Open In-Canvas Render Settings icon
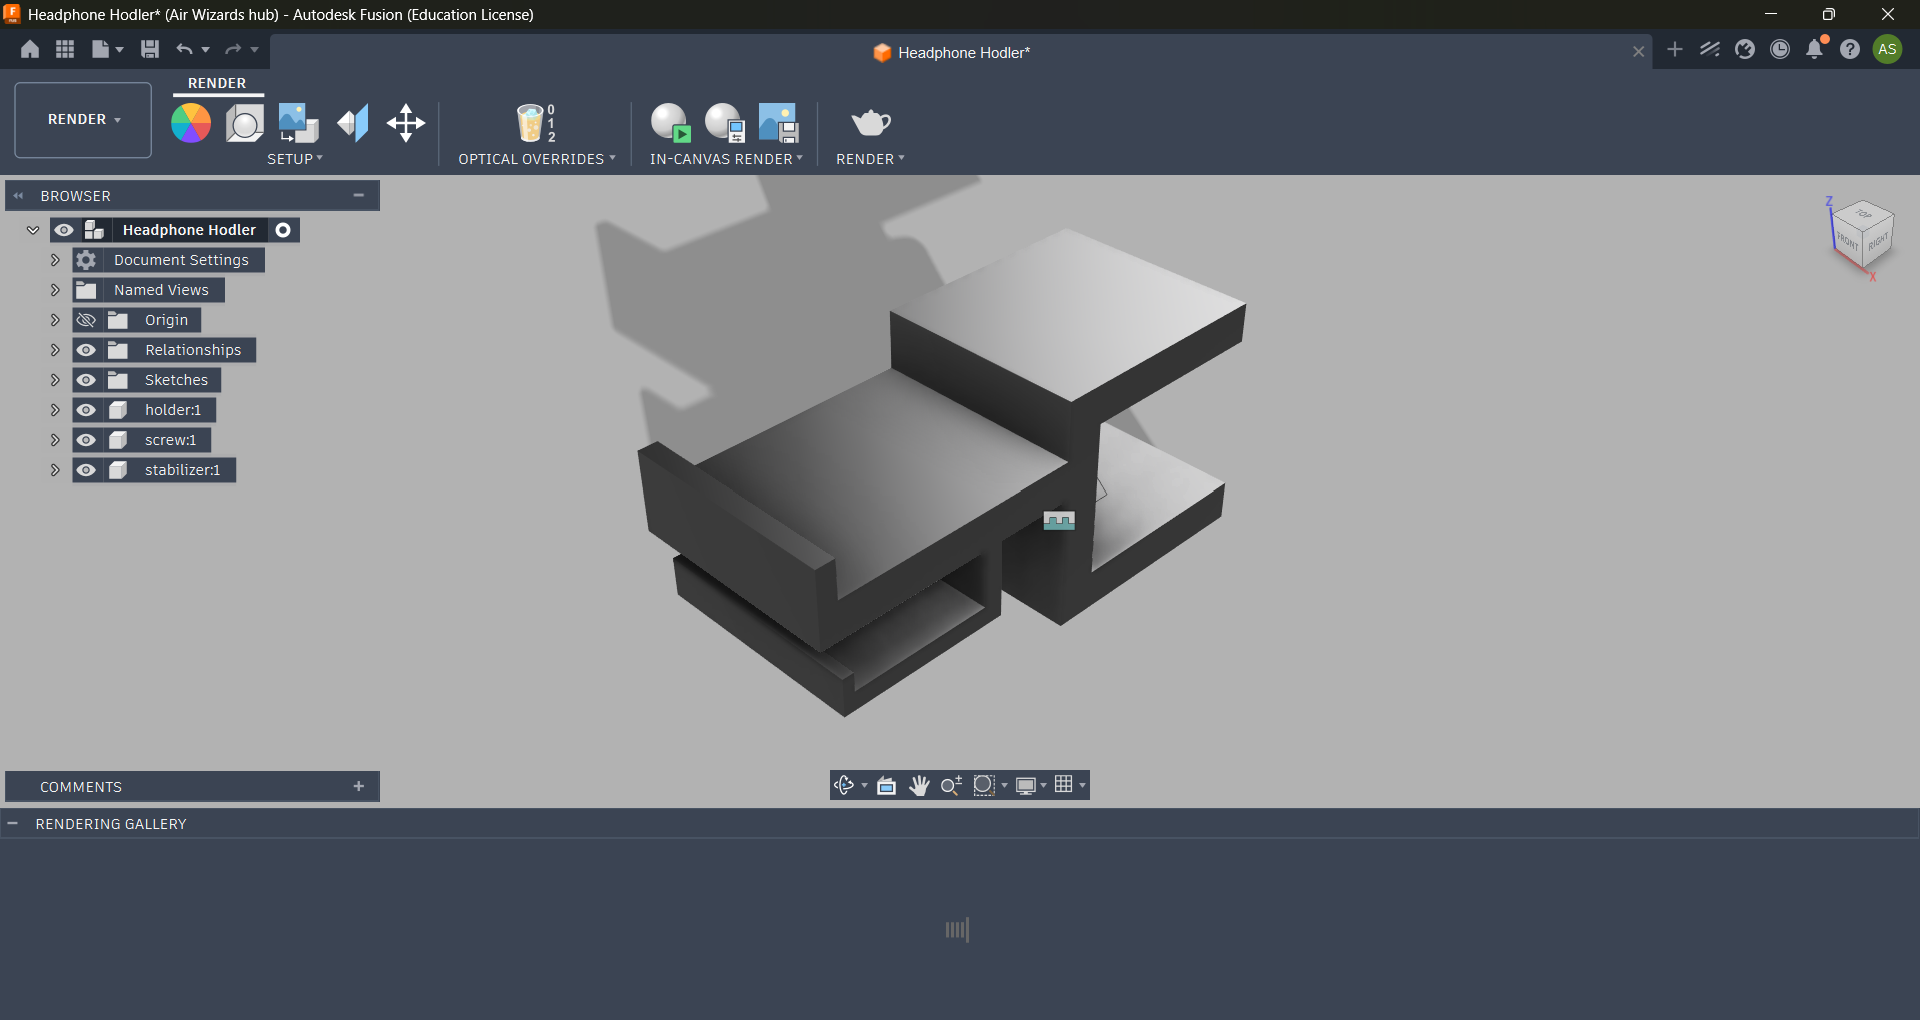Viewport: 1920px width, 1020px height. [724, 123]
